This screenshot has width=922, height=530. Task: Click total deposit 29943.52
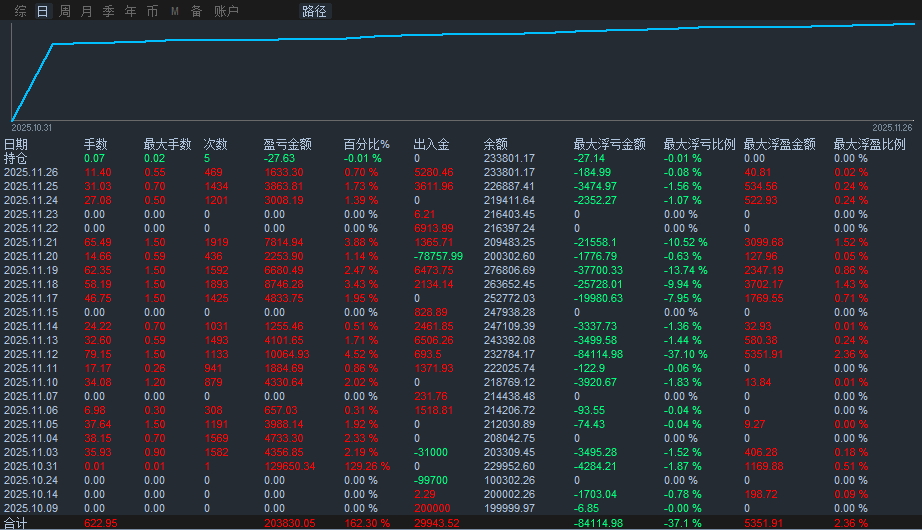pyautogui.click(x=437, y=523)
